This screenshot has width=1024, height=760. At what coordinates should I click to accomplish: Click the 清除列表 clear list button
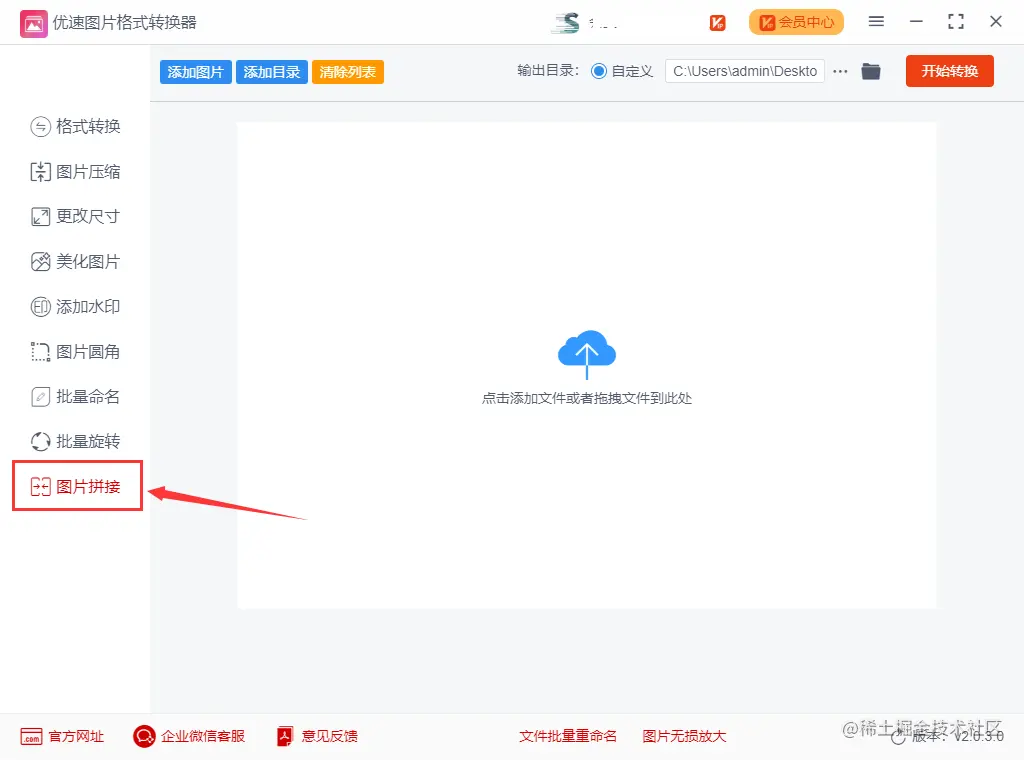pos(347,72)
